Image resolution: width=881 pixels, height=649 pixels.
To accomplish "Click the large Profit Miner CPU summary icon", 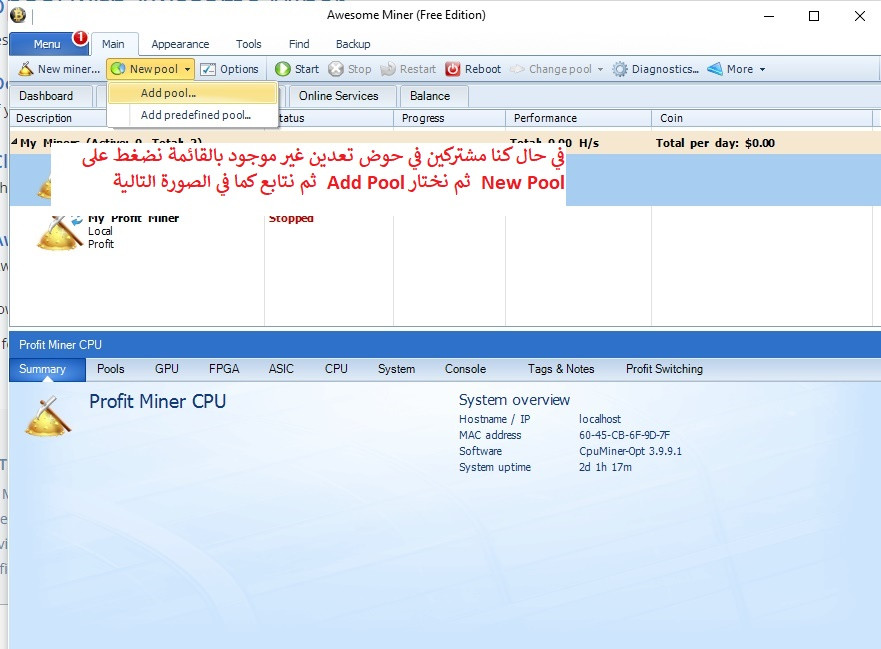I will pyautogui.click(x=48, y=416).
